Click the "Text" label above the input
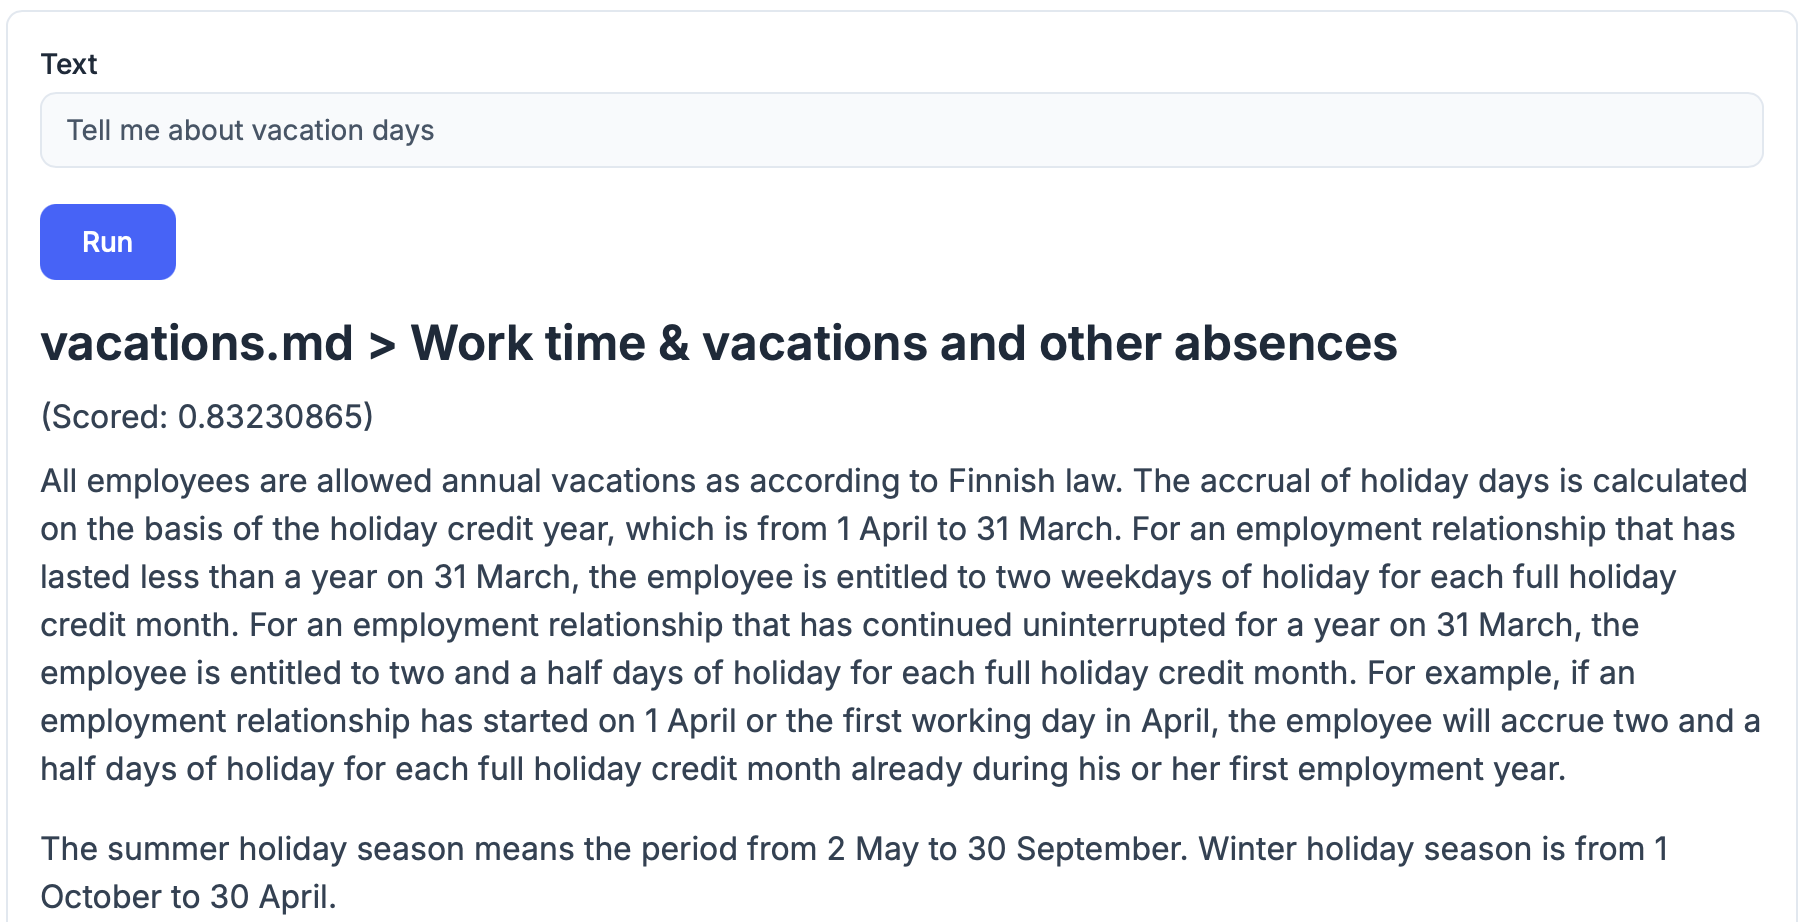Image resolution: width=1812 pixels, height=922 pixels. click(69, 64)
